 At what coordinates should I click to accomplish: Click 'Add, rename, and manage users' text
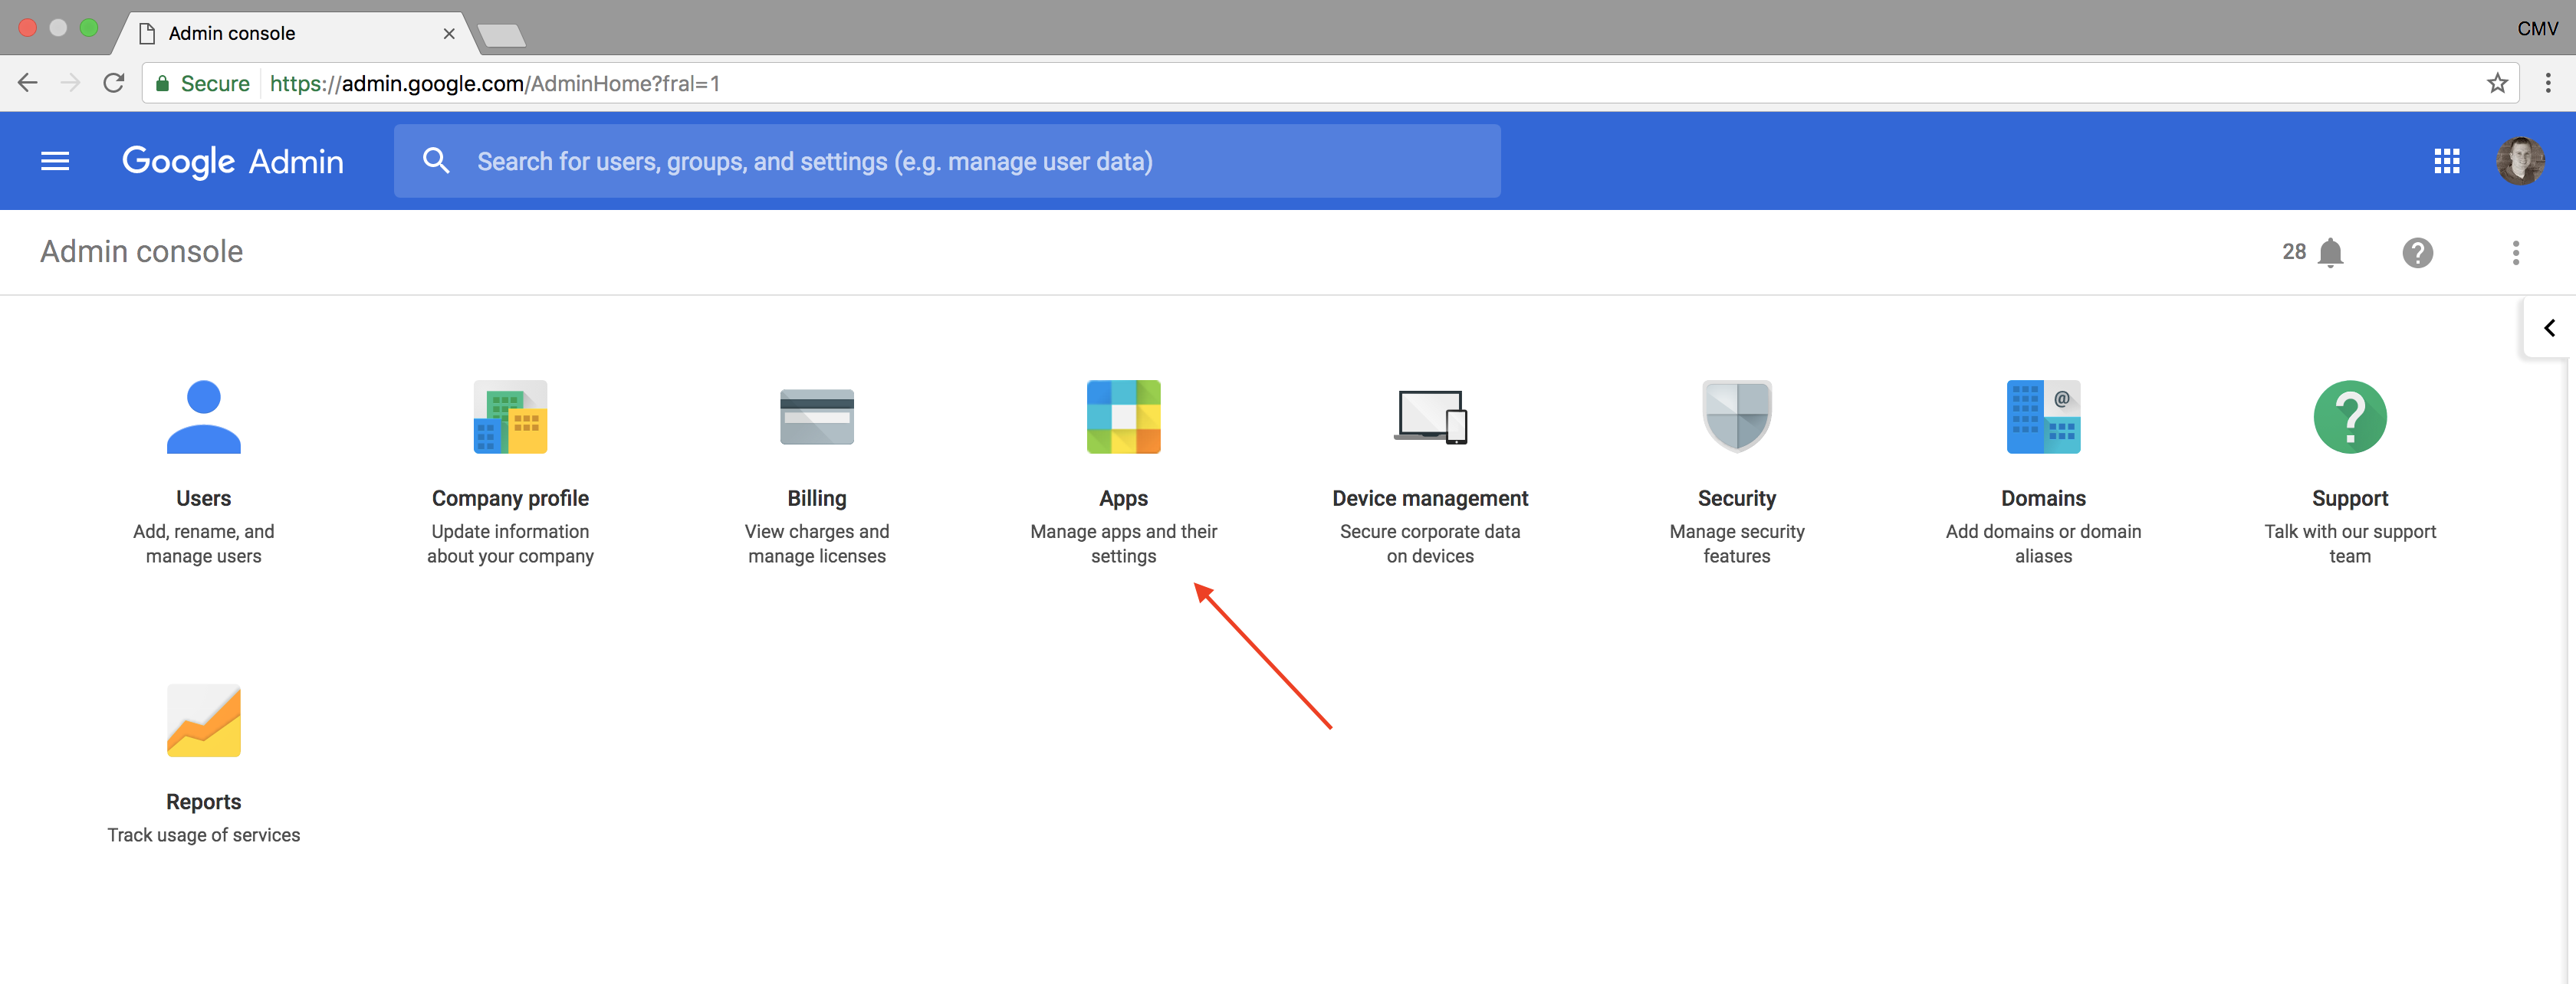[x=203, y=544]
